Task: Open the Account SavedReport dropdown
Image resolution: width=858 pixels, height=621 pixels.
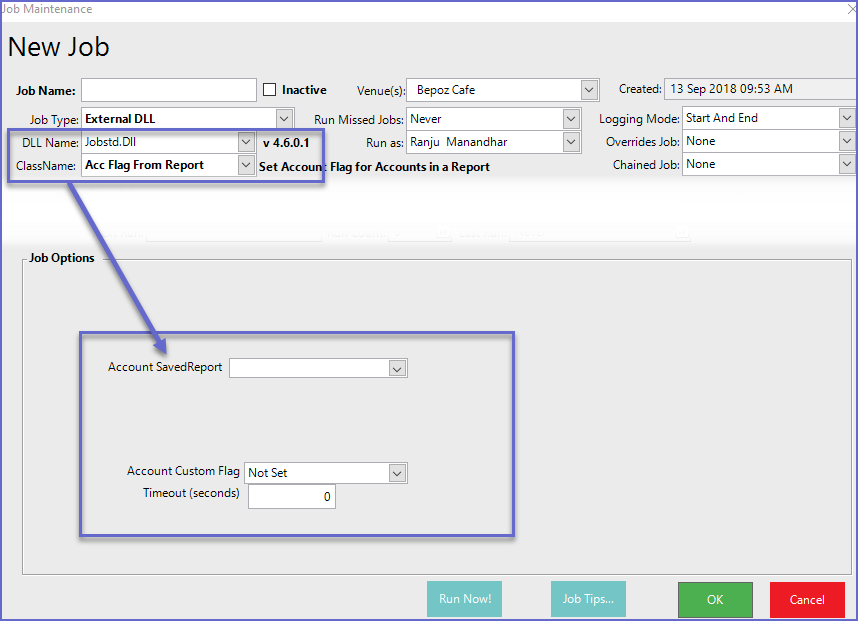Action: (397, 369)
